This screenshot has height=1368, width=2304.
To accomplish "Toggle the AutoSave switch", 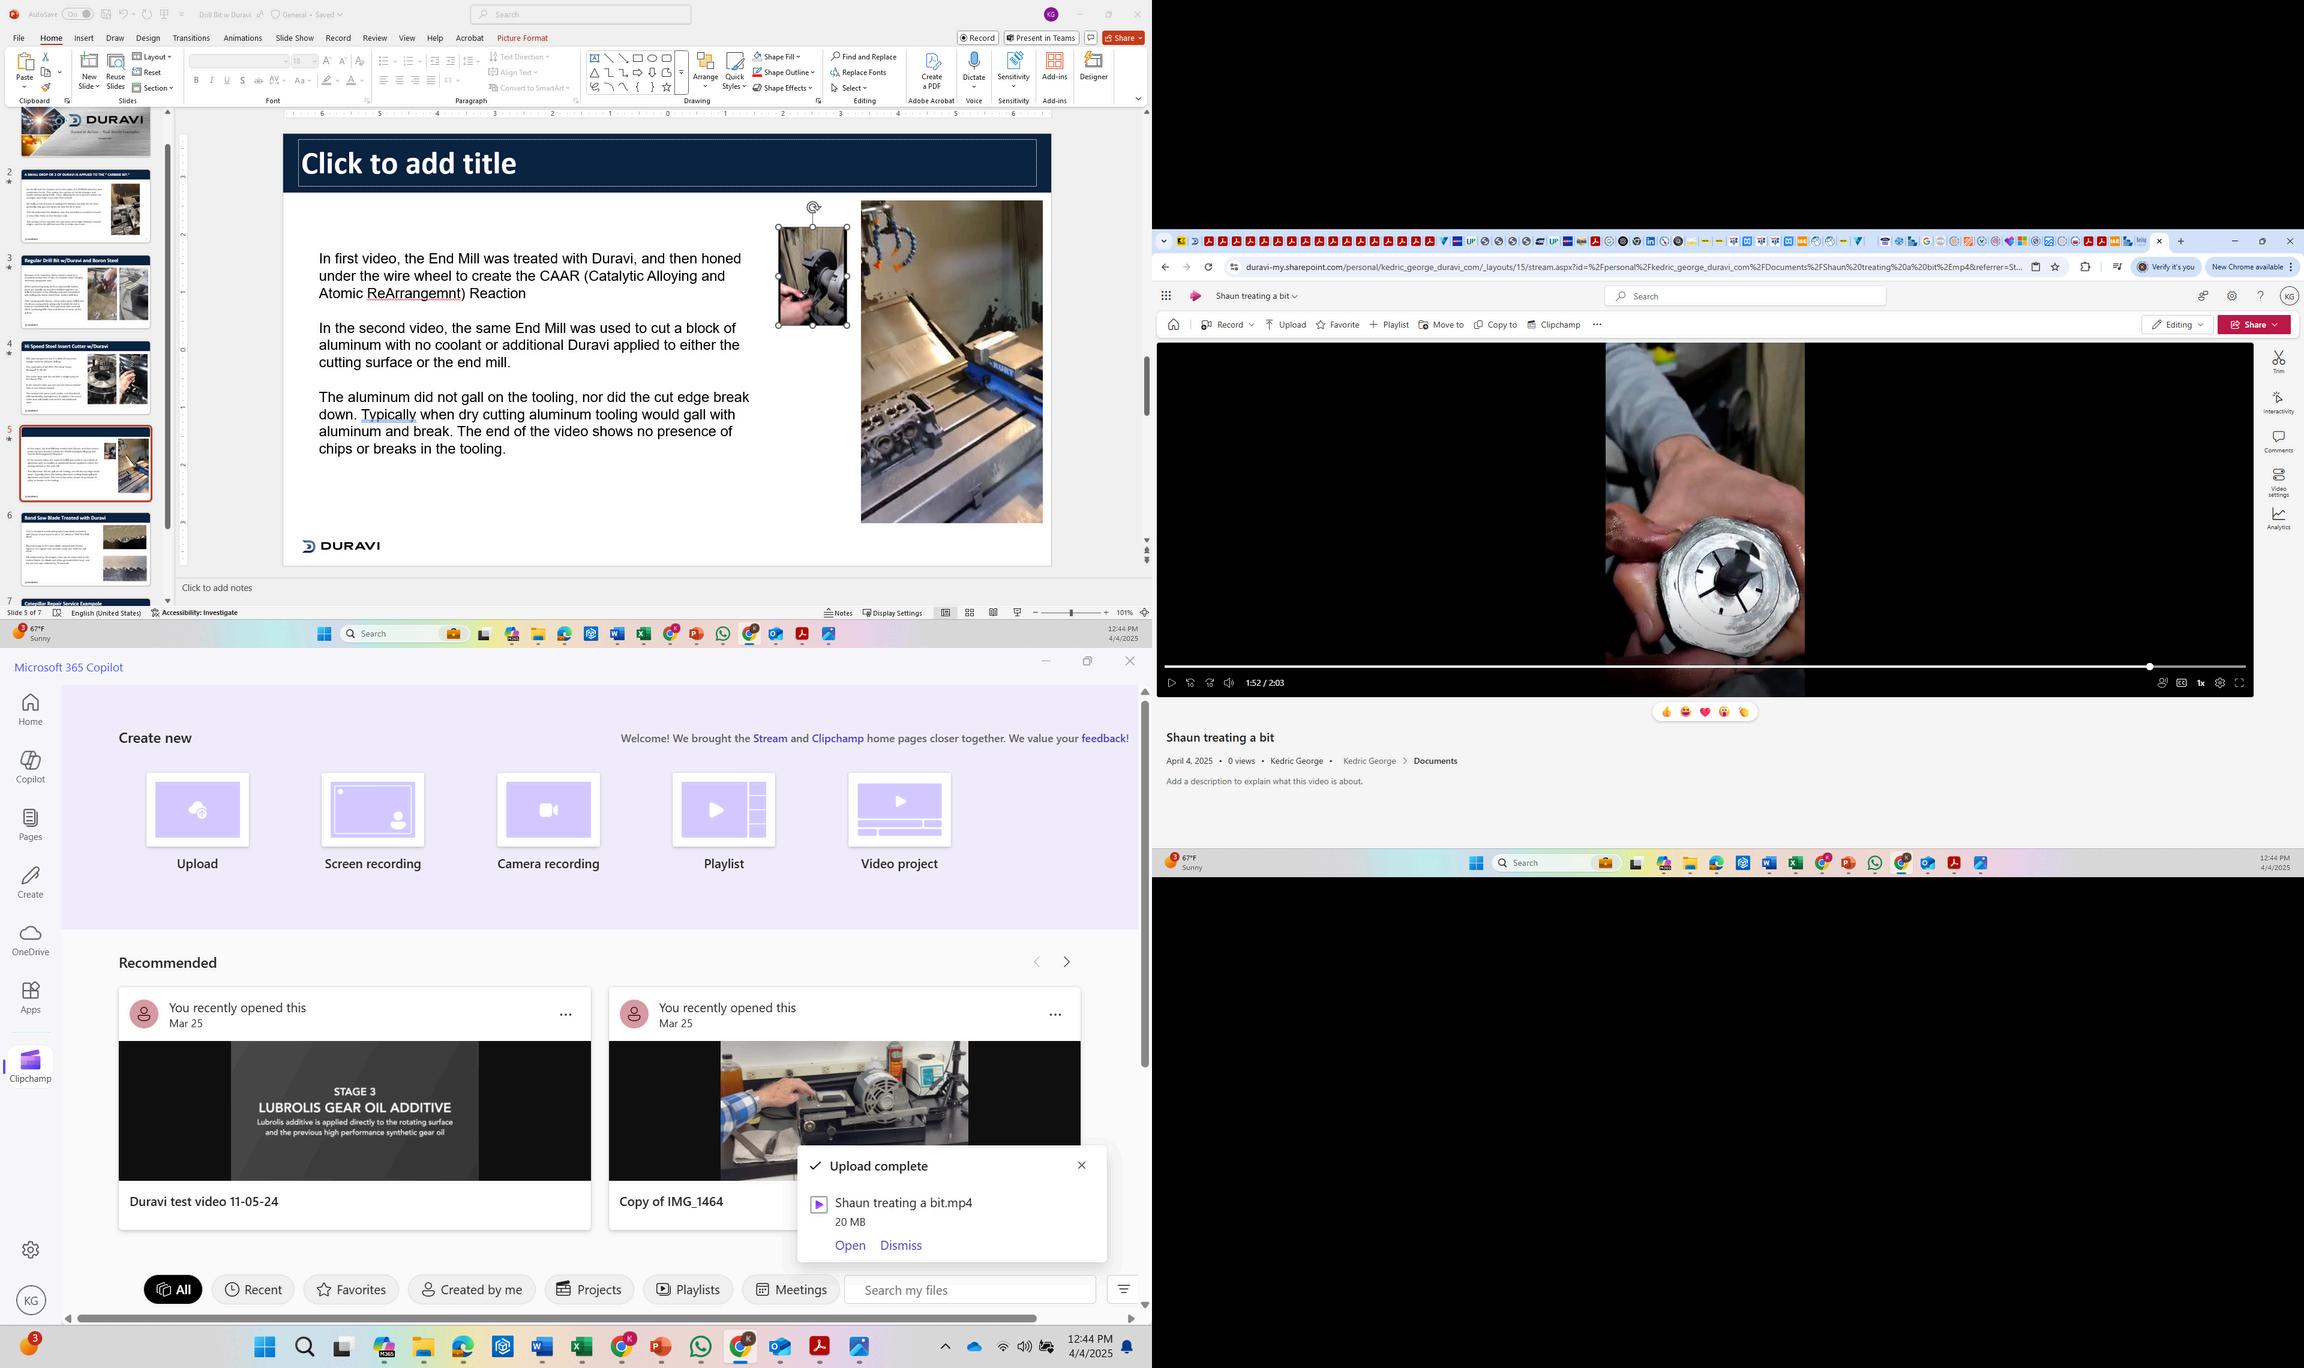I will click(x=77, y=14).
